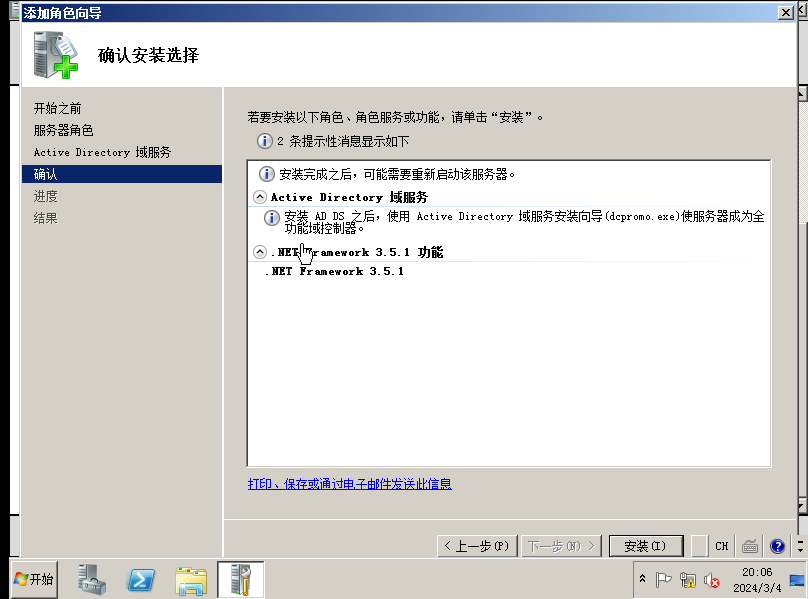Expand hidden system tray icons
The image size is (808, 599).
[x=643, y=579]
